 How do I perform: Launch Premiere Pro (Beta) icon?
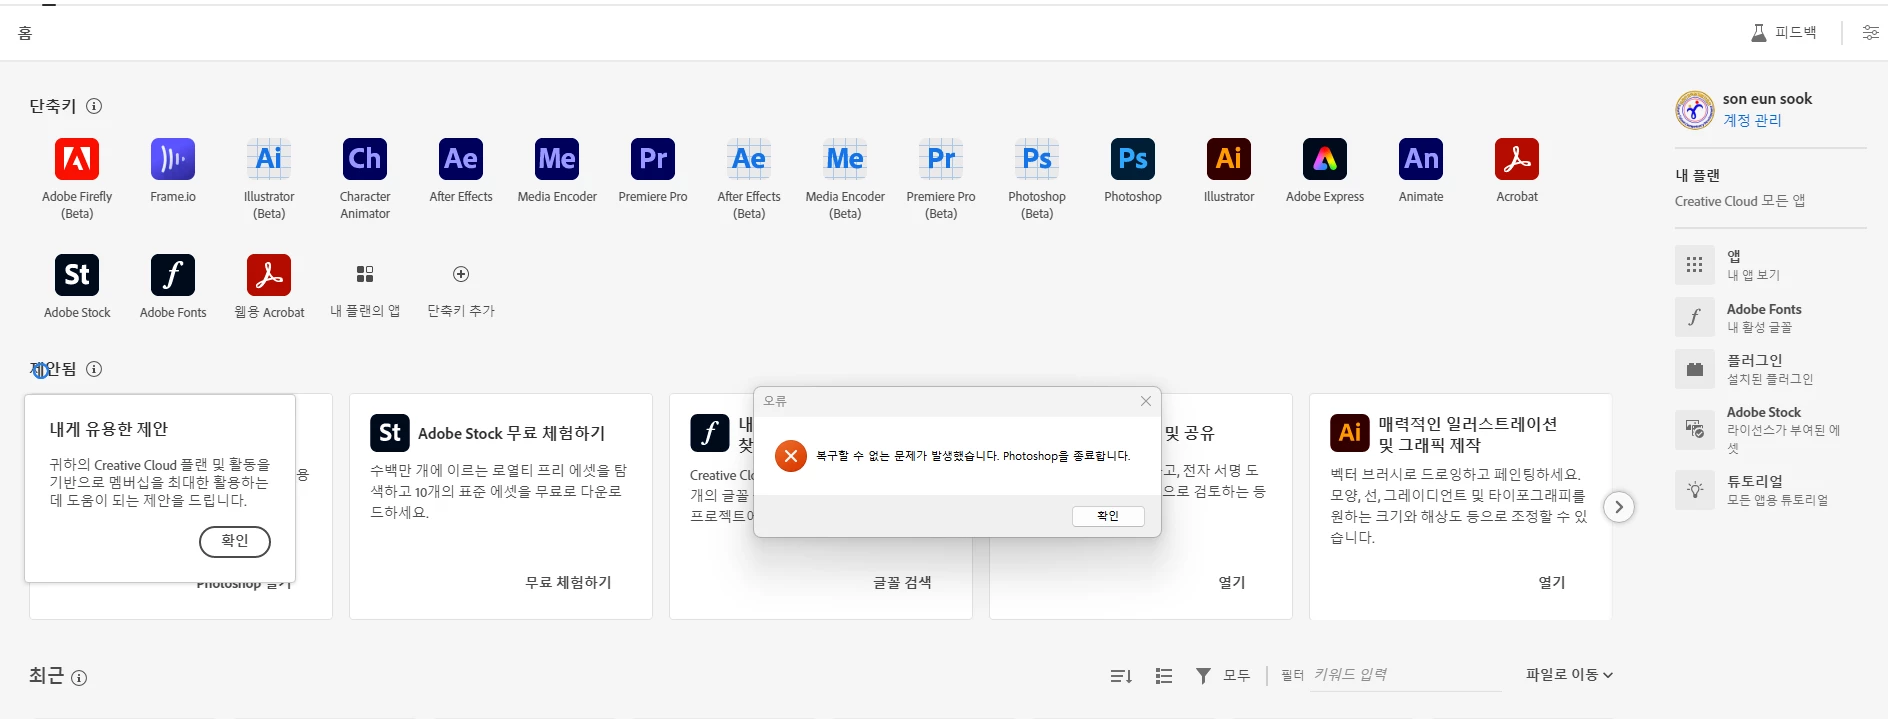[x=941, y=159]
